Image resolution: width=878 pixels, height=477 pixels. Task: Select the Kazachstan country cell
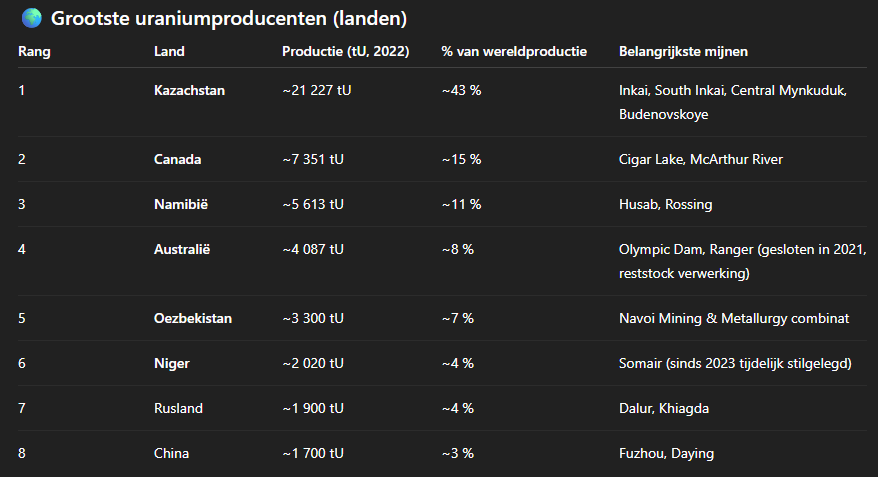pos(189,90)
